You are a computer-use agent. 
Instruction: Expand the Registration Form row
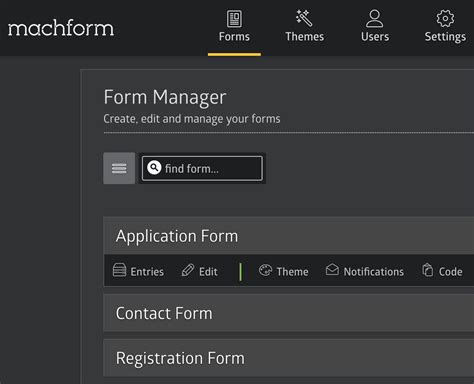tap(289, 358)
